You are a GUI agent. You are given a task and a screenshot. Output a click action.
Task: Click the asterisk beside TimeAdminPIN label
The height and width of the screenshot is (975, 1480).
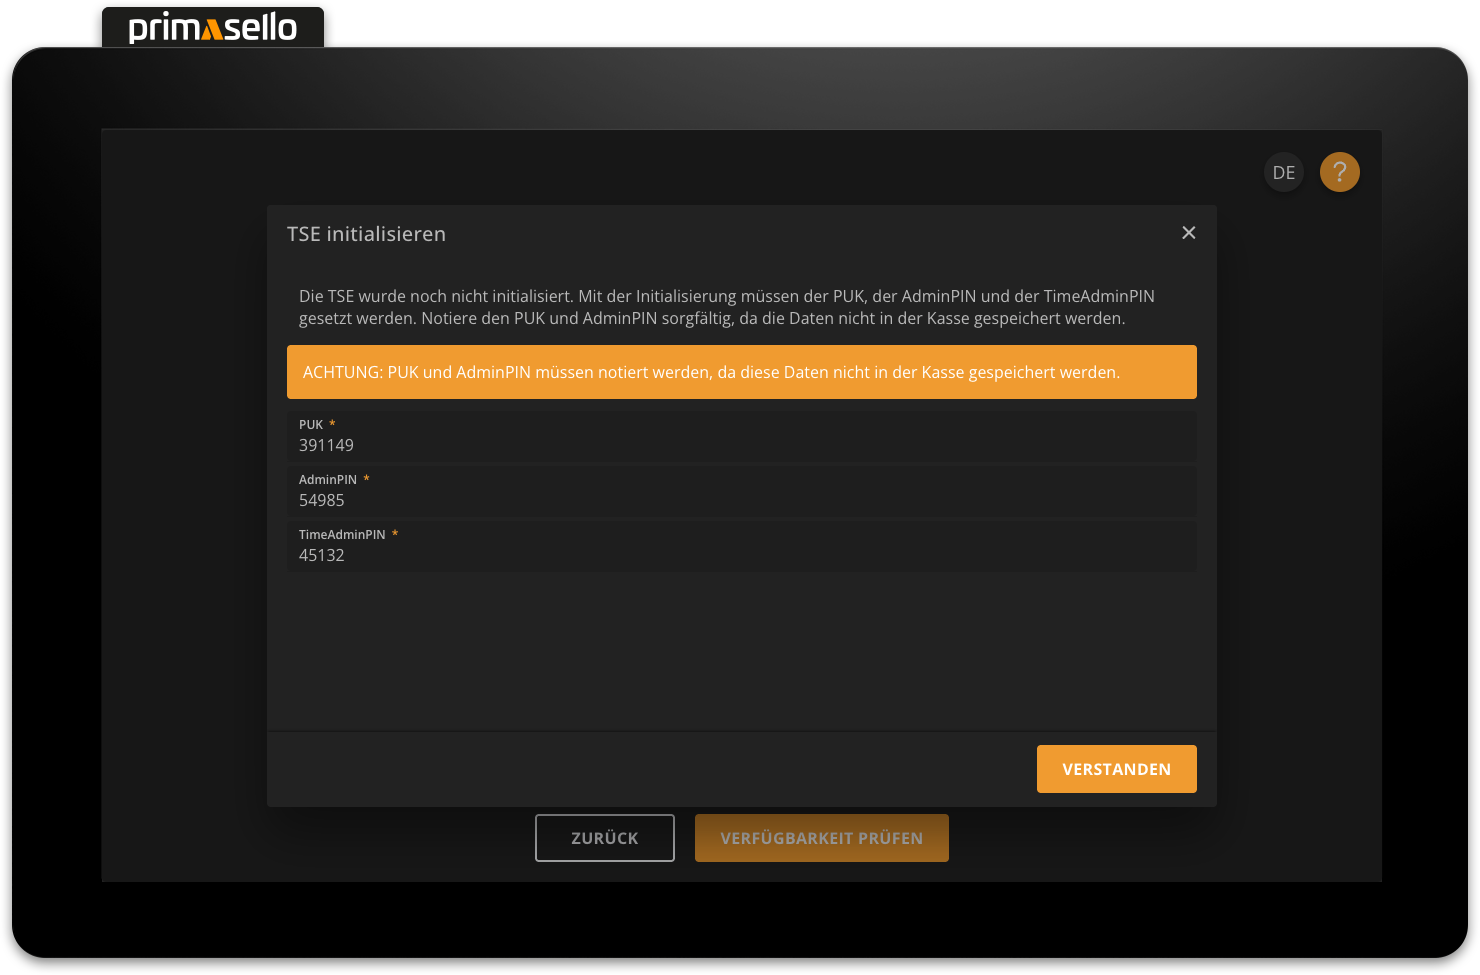[x=394, y=533]
